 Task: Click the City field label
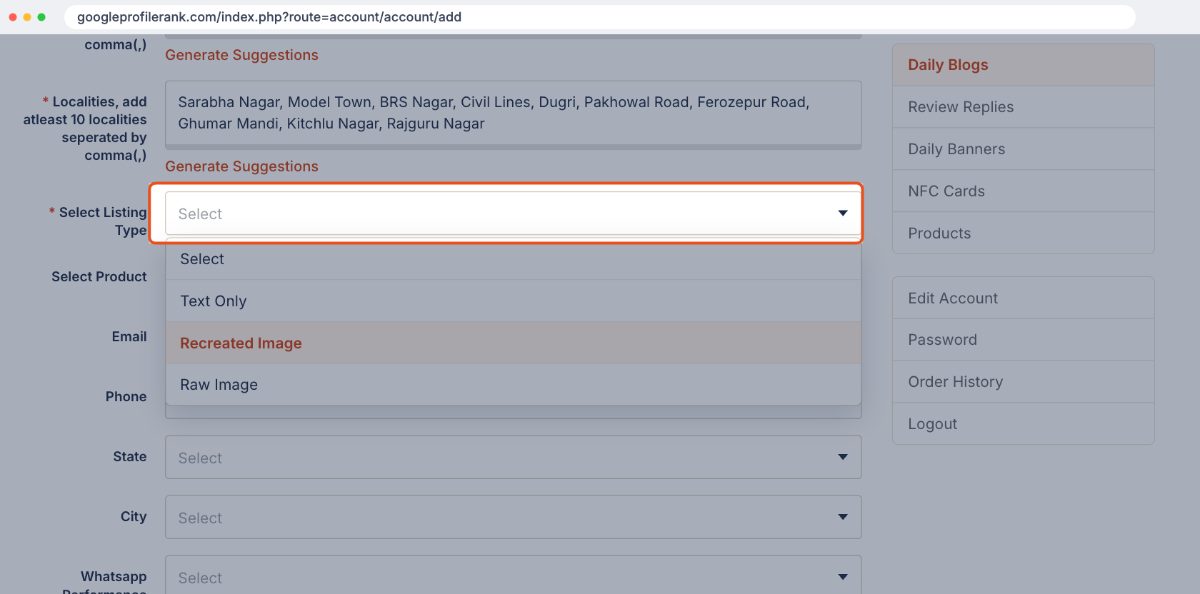click(134, 517)
